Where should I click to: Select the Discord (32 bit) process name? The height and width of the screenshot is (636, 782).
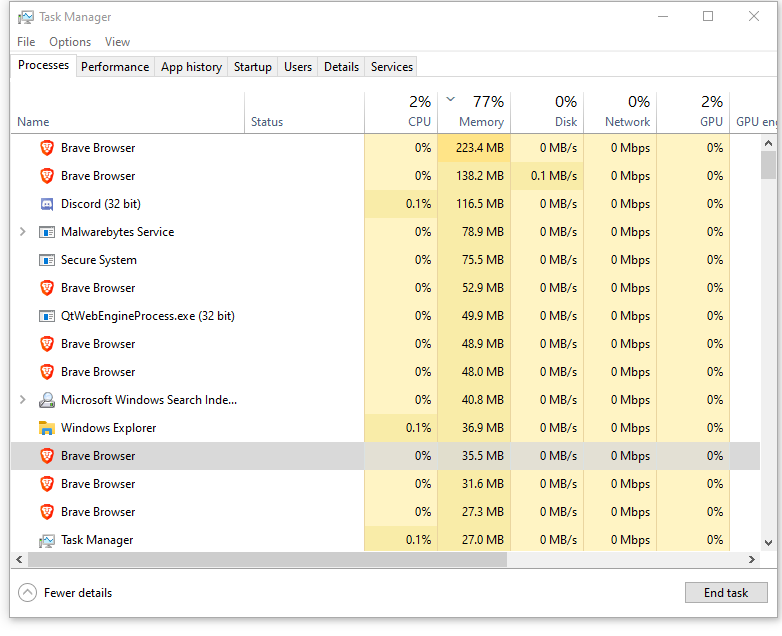(101, 204)
